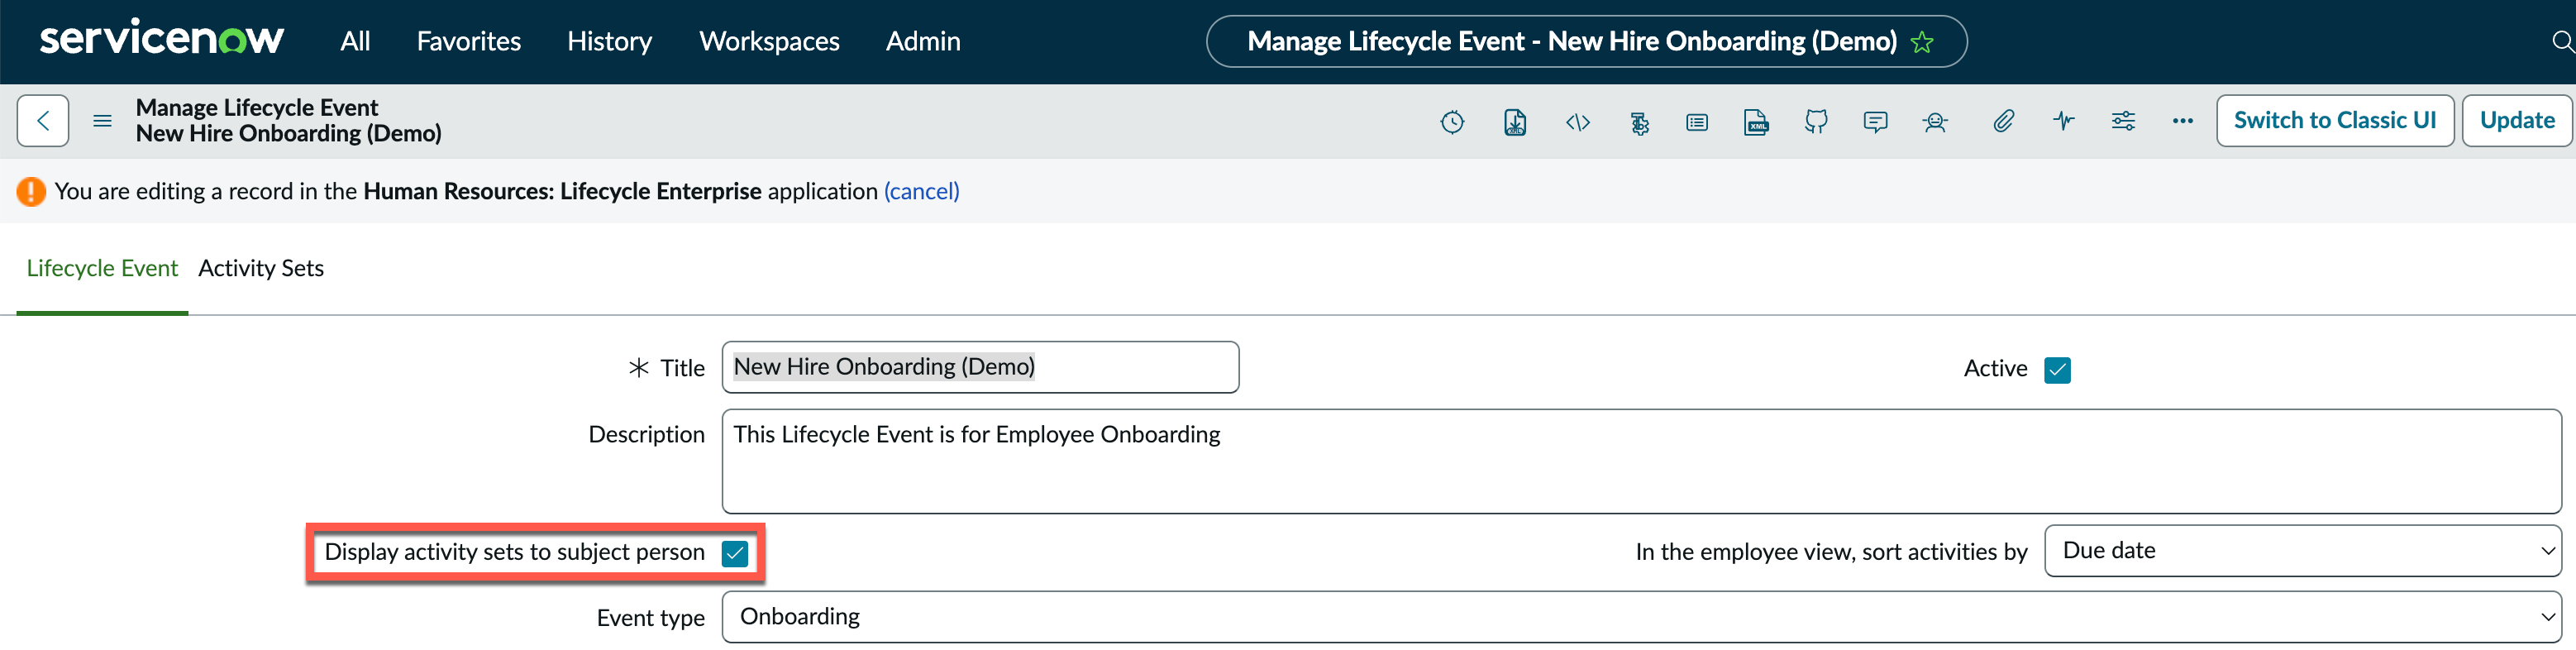Click the Description label

646,434
